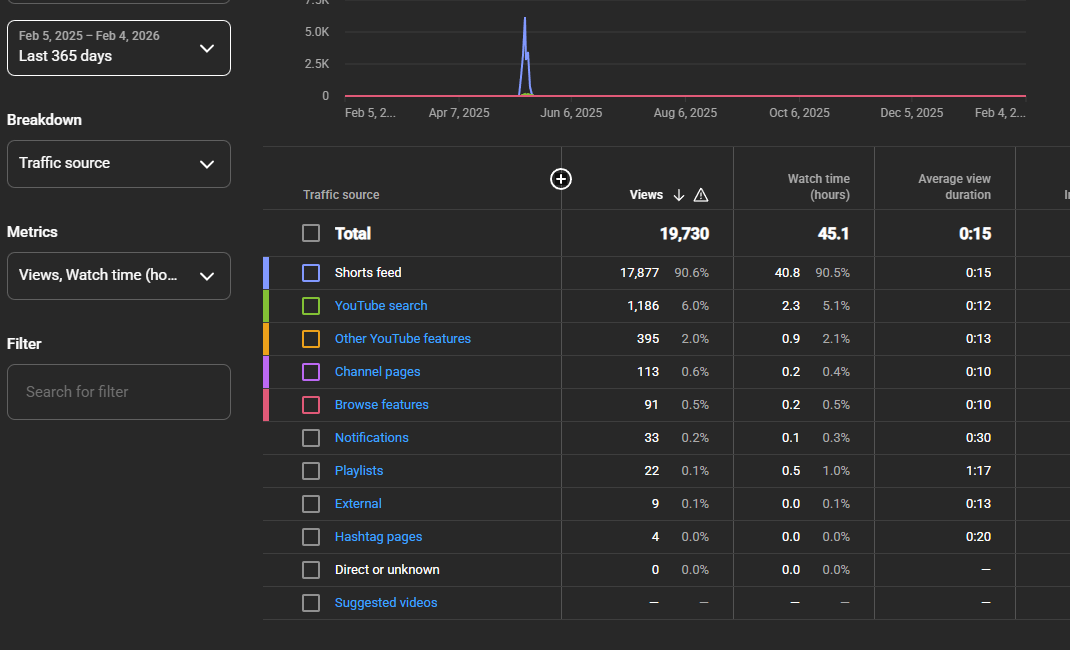This screenshot has width=1070, height=650.
Task: Toggle the Shorts feed checkbox
Action: [x=311, y=273]
